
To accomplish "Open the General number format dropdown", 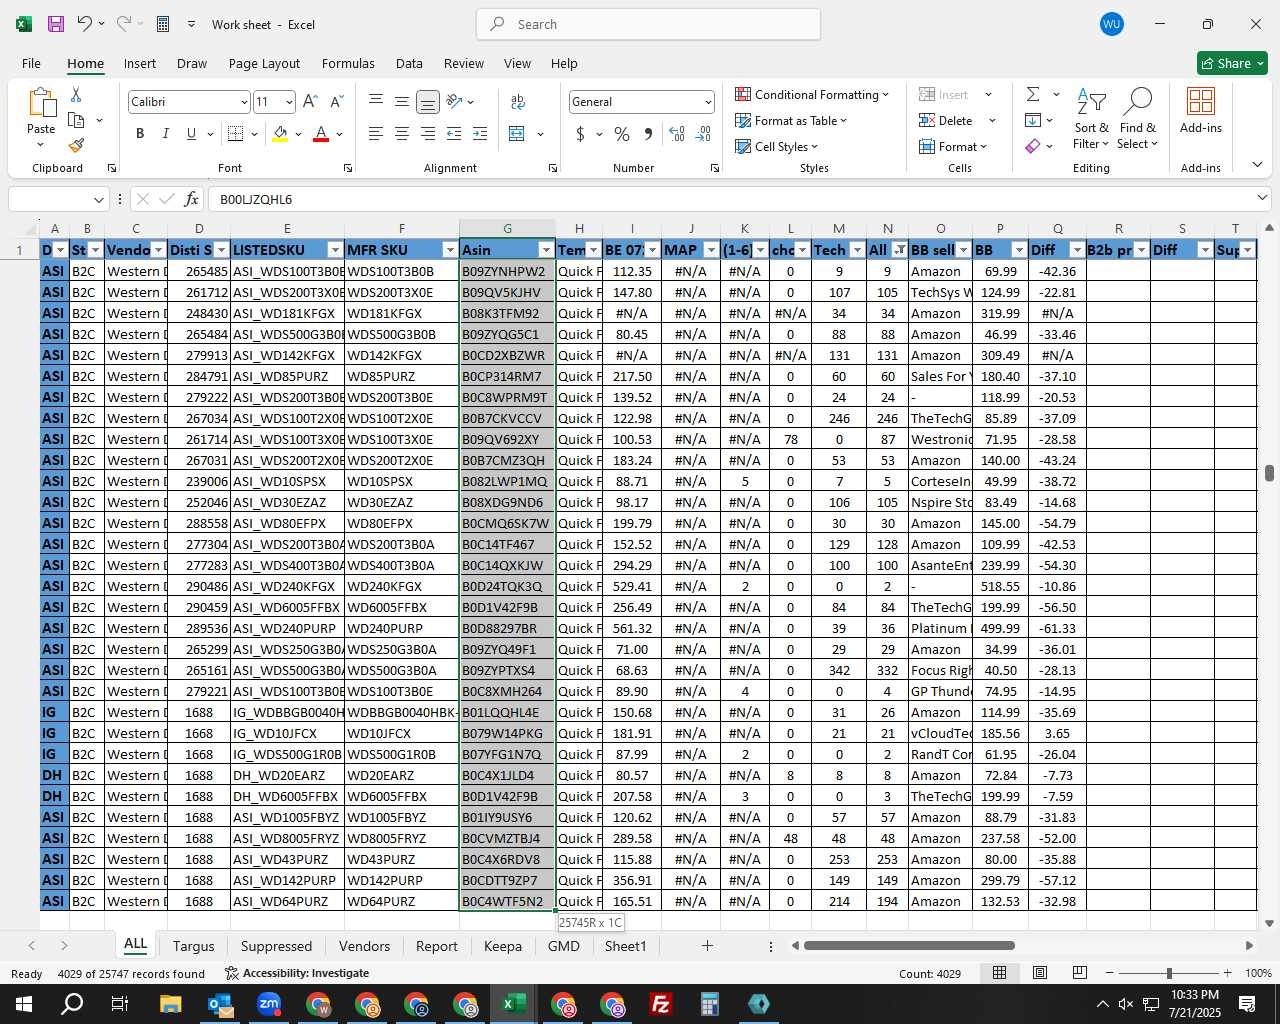I will pyautogui.click(x=708, y=102).
